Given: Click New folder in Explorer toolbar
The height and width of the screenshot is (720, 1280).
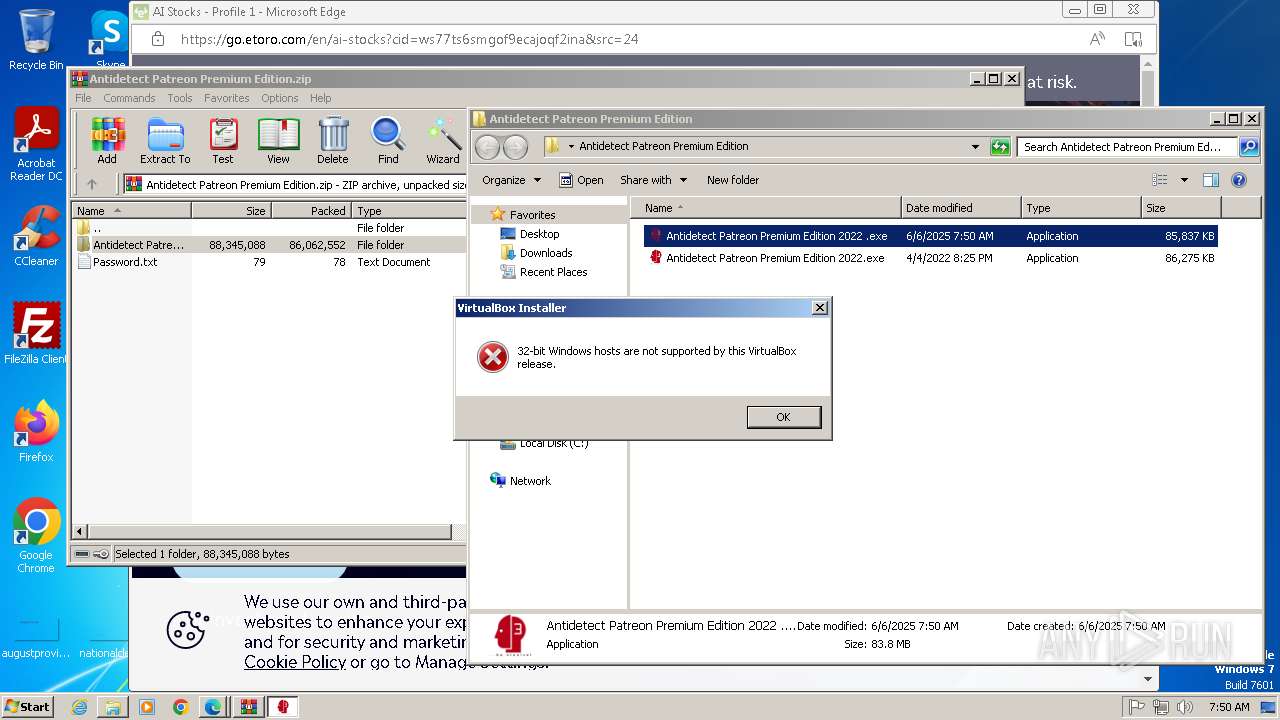Looking at the screenshot, I should tap(733, 180).
